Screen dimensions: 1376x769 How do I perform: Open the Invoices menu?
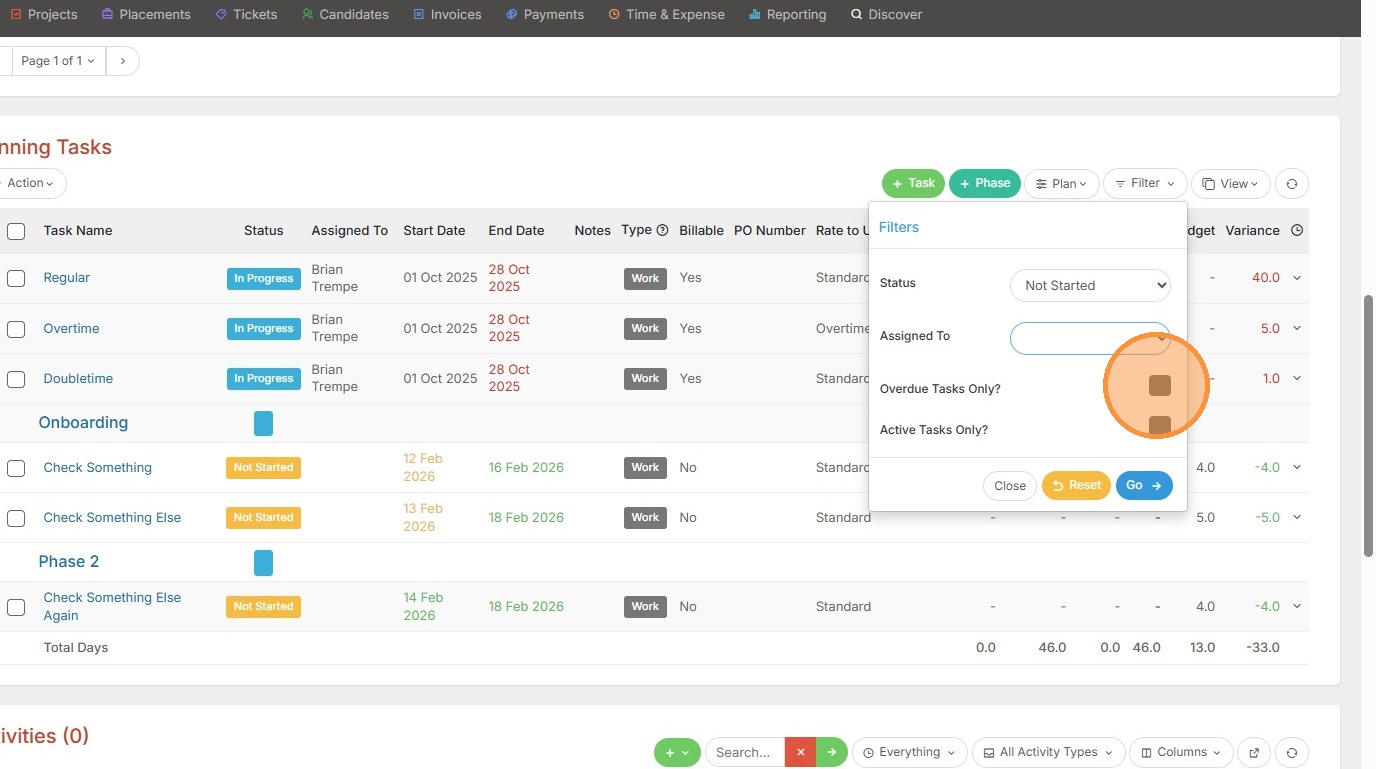pyautogui.click(x=447, y=14)
